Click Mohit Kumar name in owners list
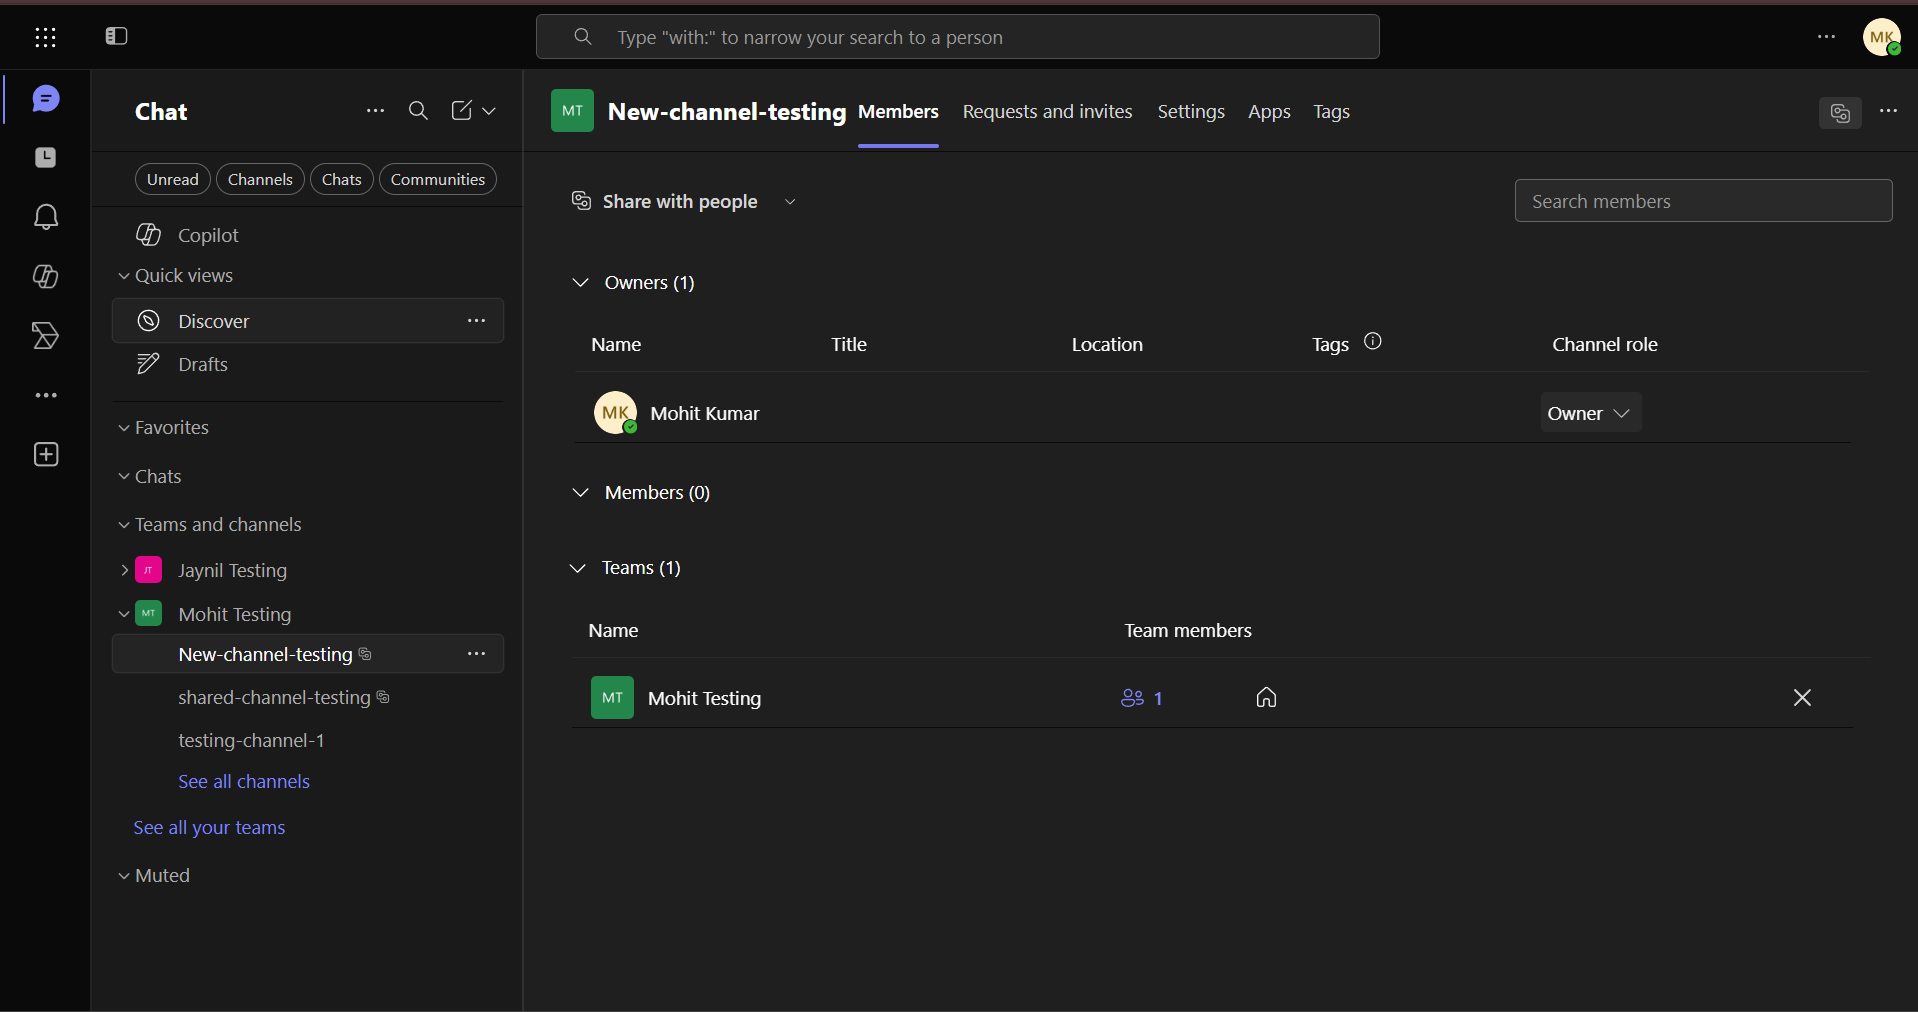The width and height of the screenshot is (1918, 1012). coord(705,414)
